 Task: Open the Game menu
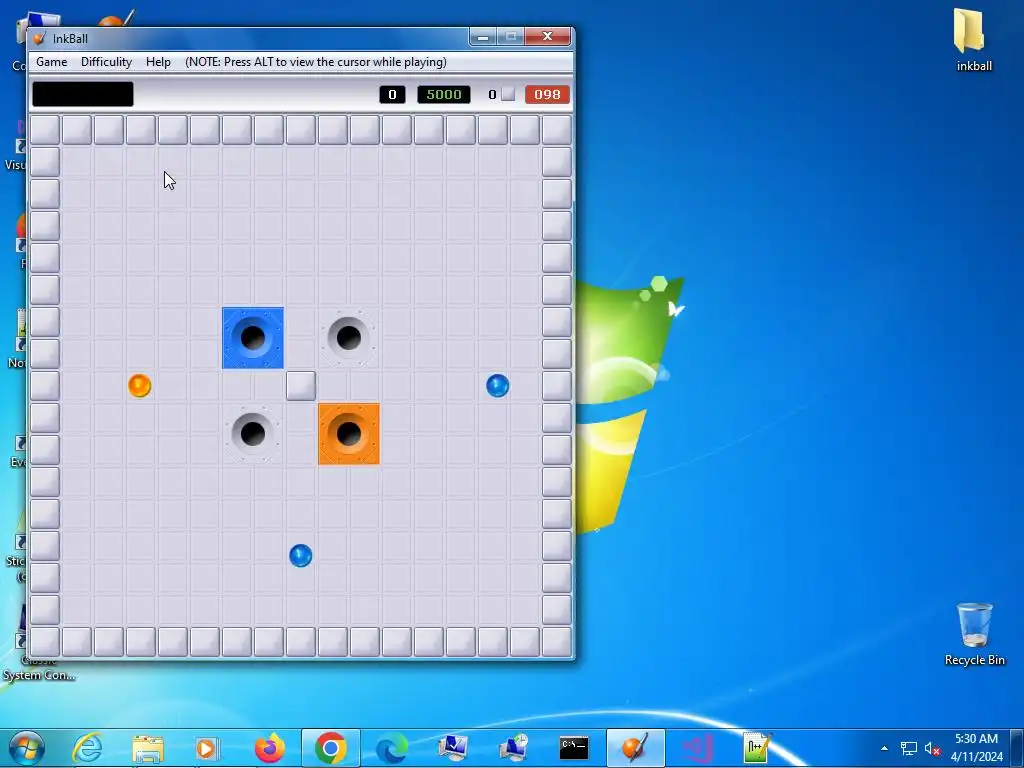[x=52, y=62]
